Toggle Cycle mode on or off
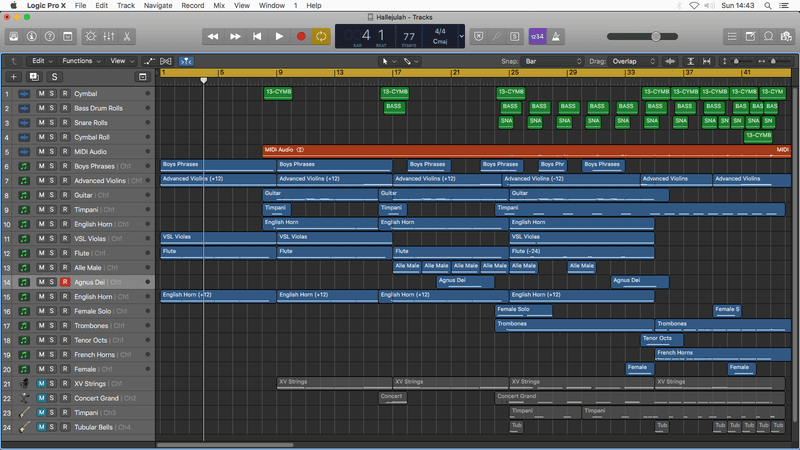The width and height of the screenshot is (800, 450). click(x=322, y=36)
